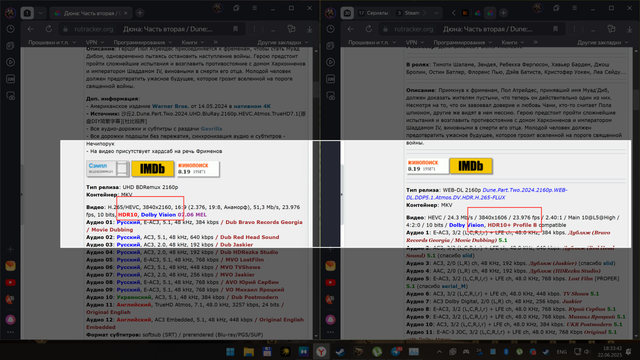Open the VPN bookmarks folder in the left window
Viewport: 640px width, 360px height.
[94, 42]
